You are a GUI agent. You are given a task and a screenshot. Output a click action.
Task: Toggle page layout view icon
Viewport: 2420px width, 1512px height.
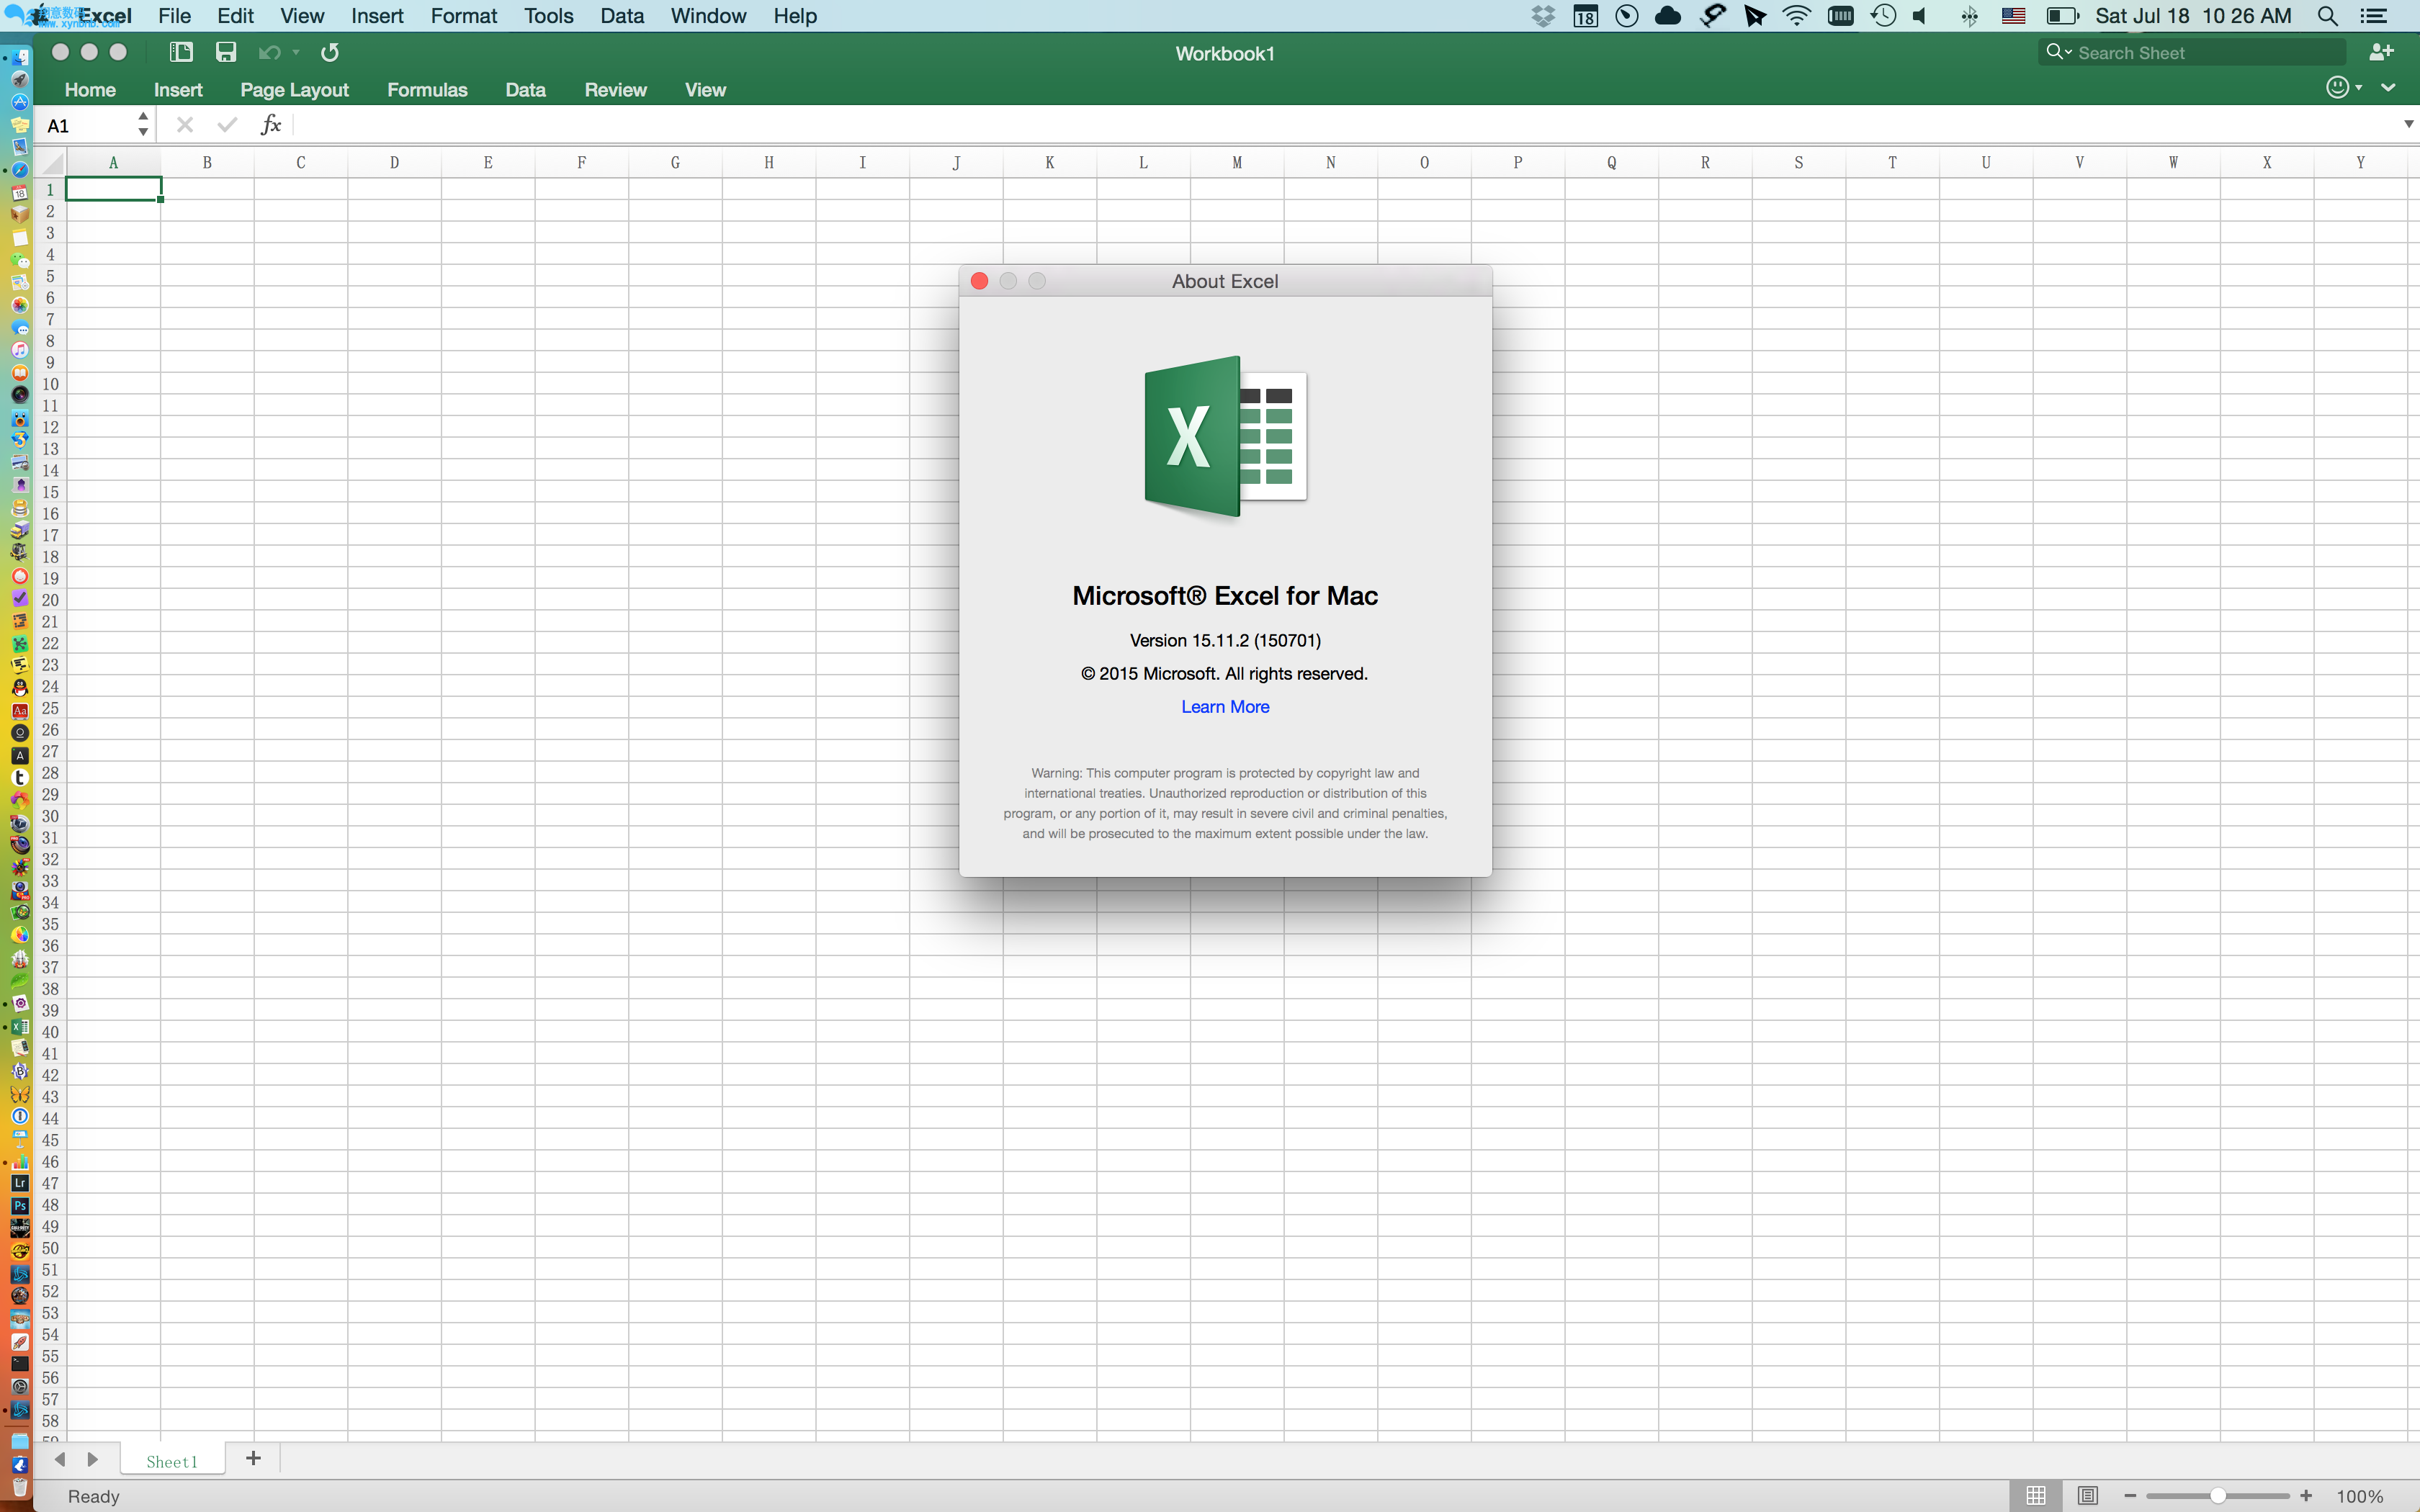[2087, 1496]
